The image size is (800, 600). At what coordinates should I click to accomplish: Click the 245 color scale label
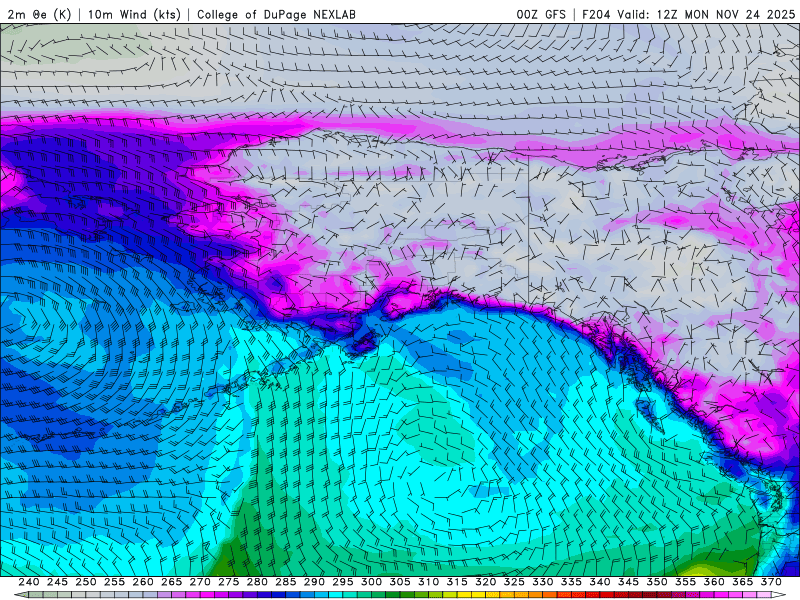tap(57, 582)
